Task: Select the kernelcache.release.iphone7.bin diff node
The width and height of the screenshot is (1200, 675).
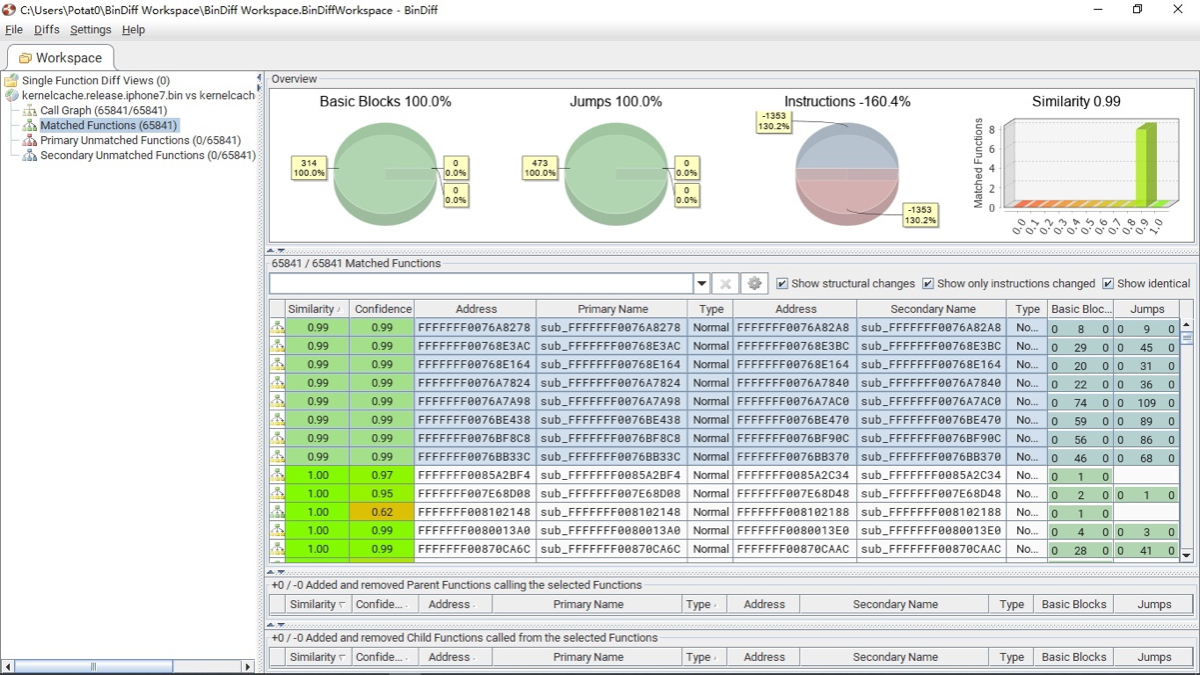Action: (138, 95)
